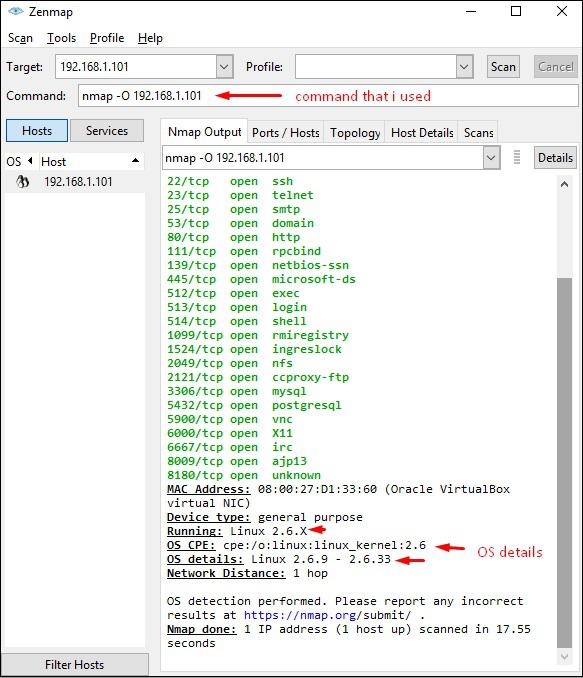Click the '80/tcp open http' line
The height and width of the screenshot is (678, 583).
(234, 237)
